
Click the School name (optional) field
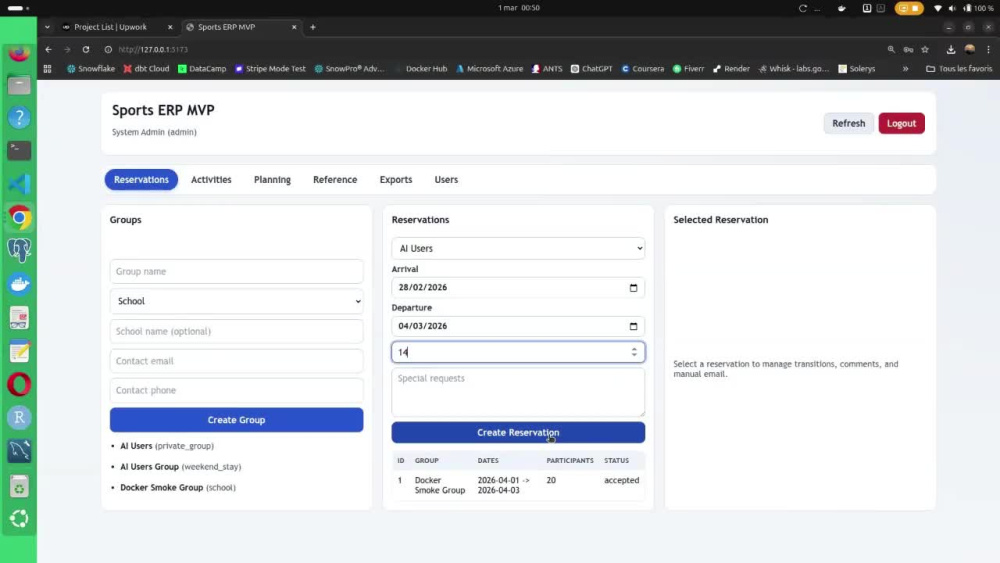[x=237, y=331]
